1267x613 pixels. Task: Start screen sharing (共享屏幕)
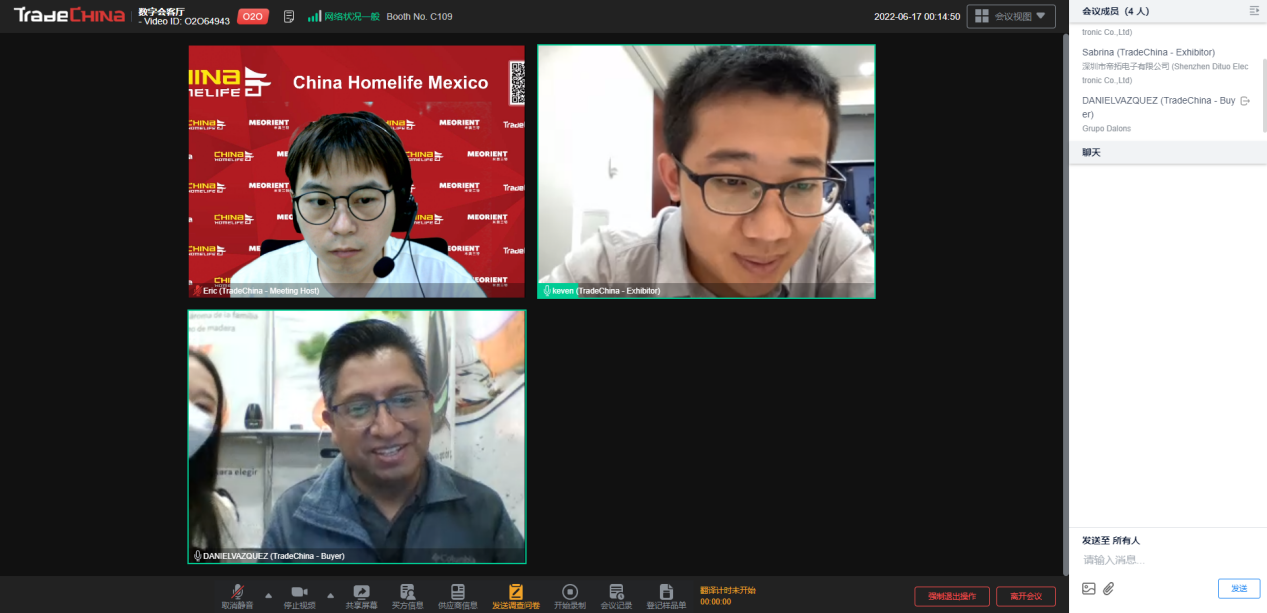361,596
